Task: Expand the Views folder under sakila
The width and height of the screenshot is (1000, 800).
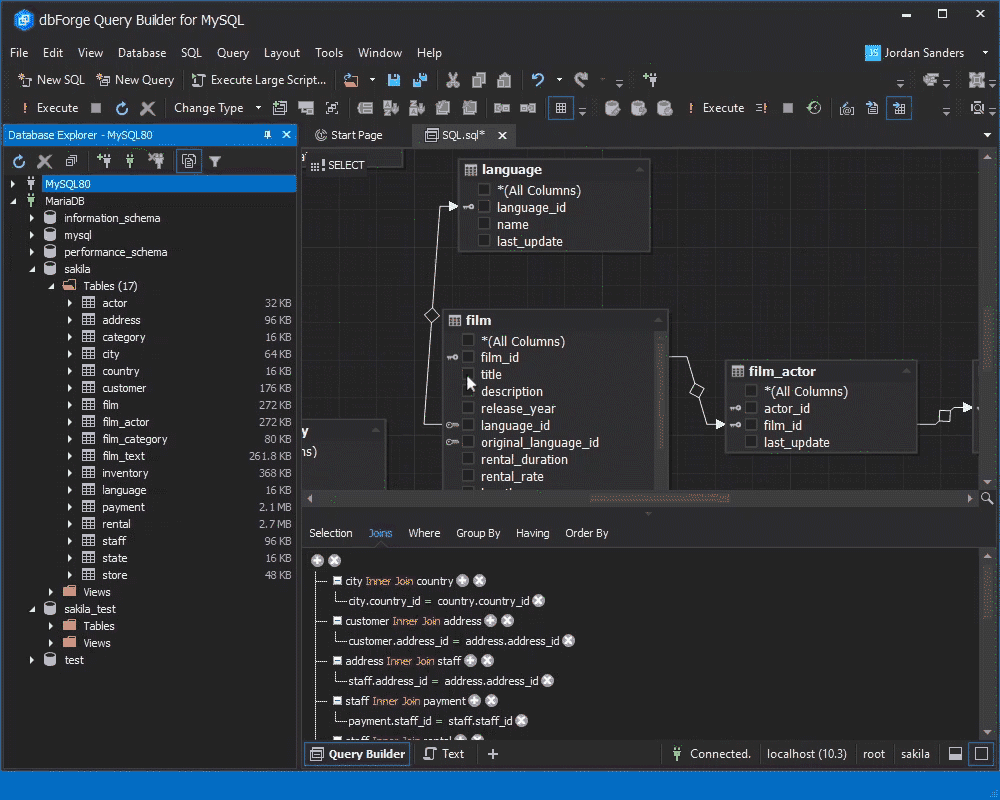Action: coord(51,592)
